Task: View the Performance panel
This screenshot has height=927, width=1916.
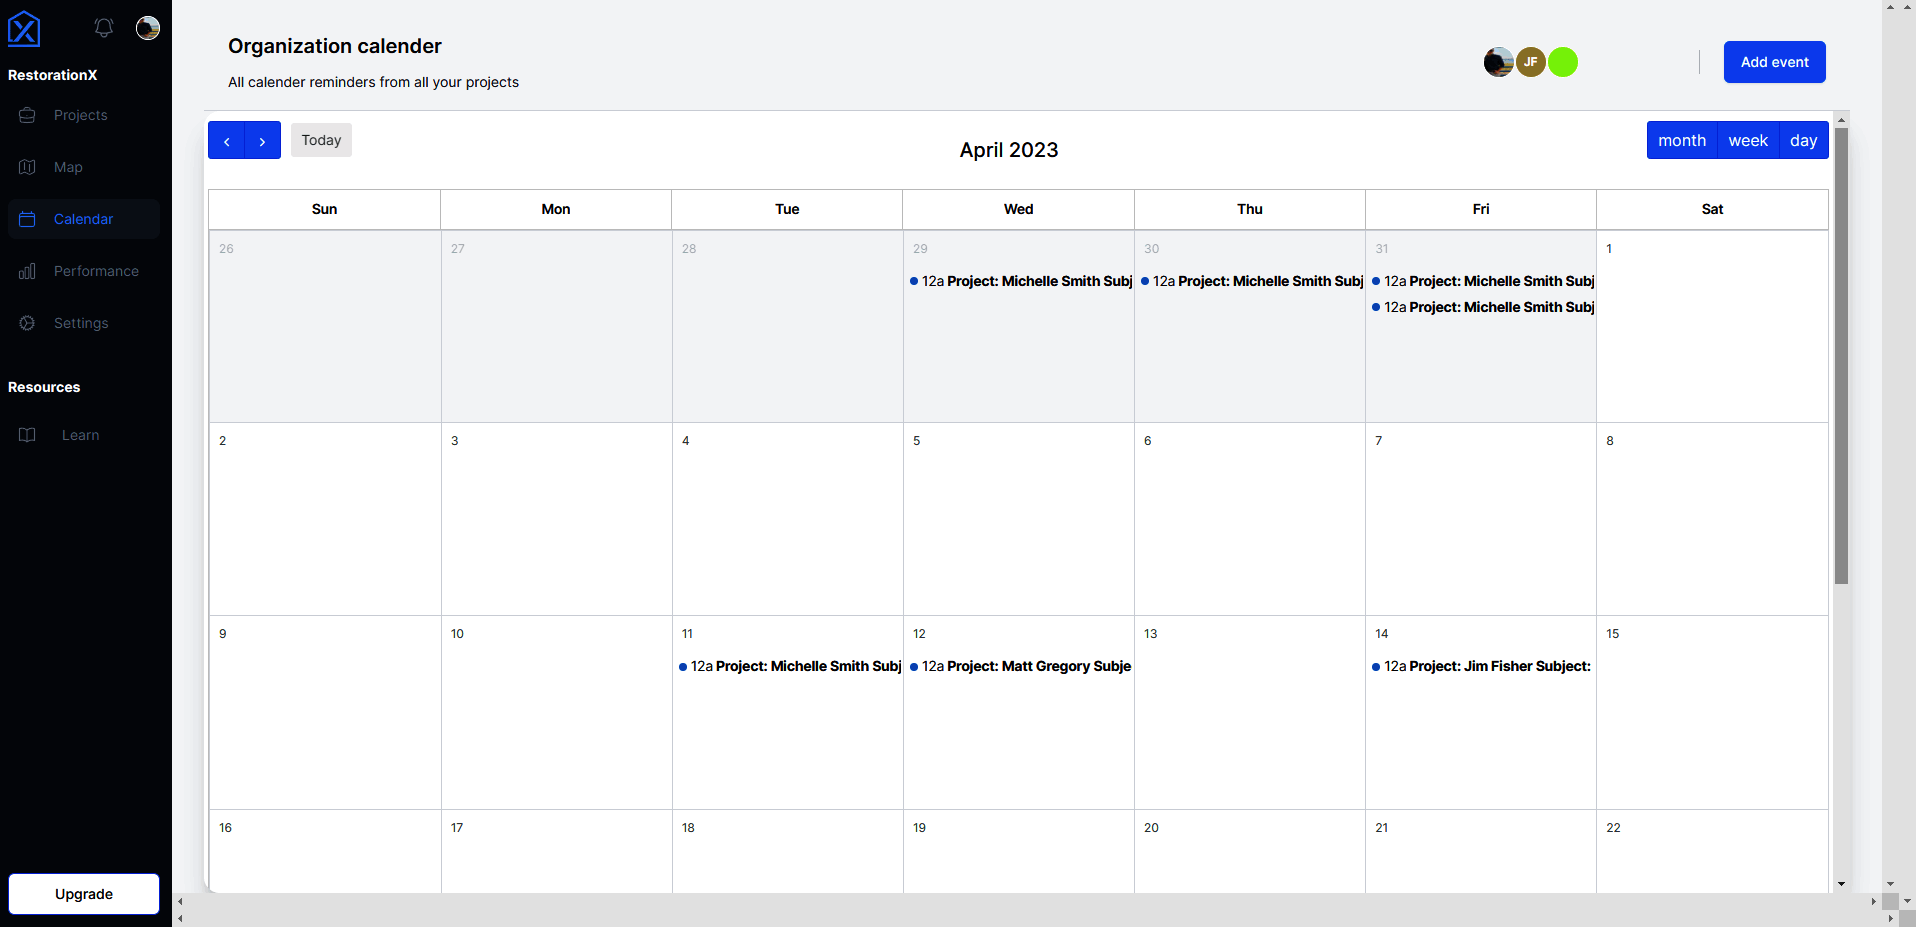Action: click(x=96, y=271)
